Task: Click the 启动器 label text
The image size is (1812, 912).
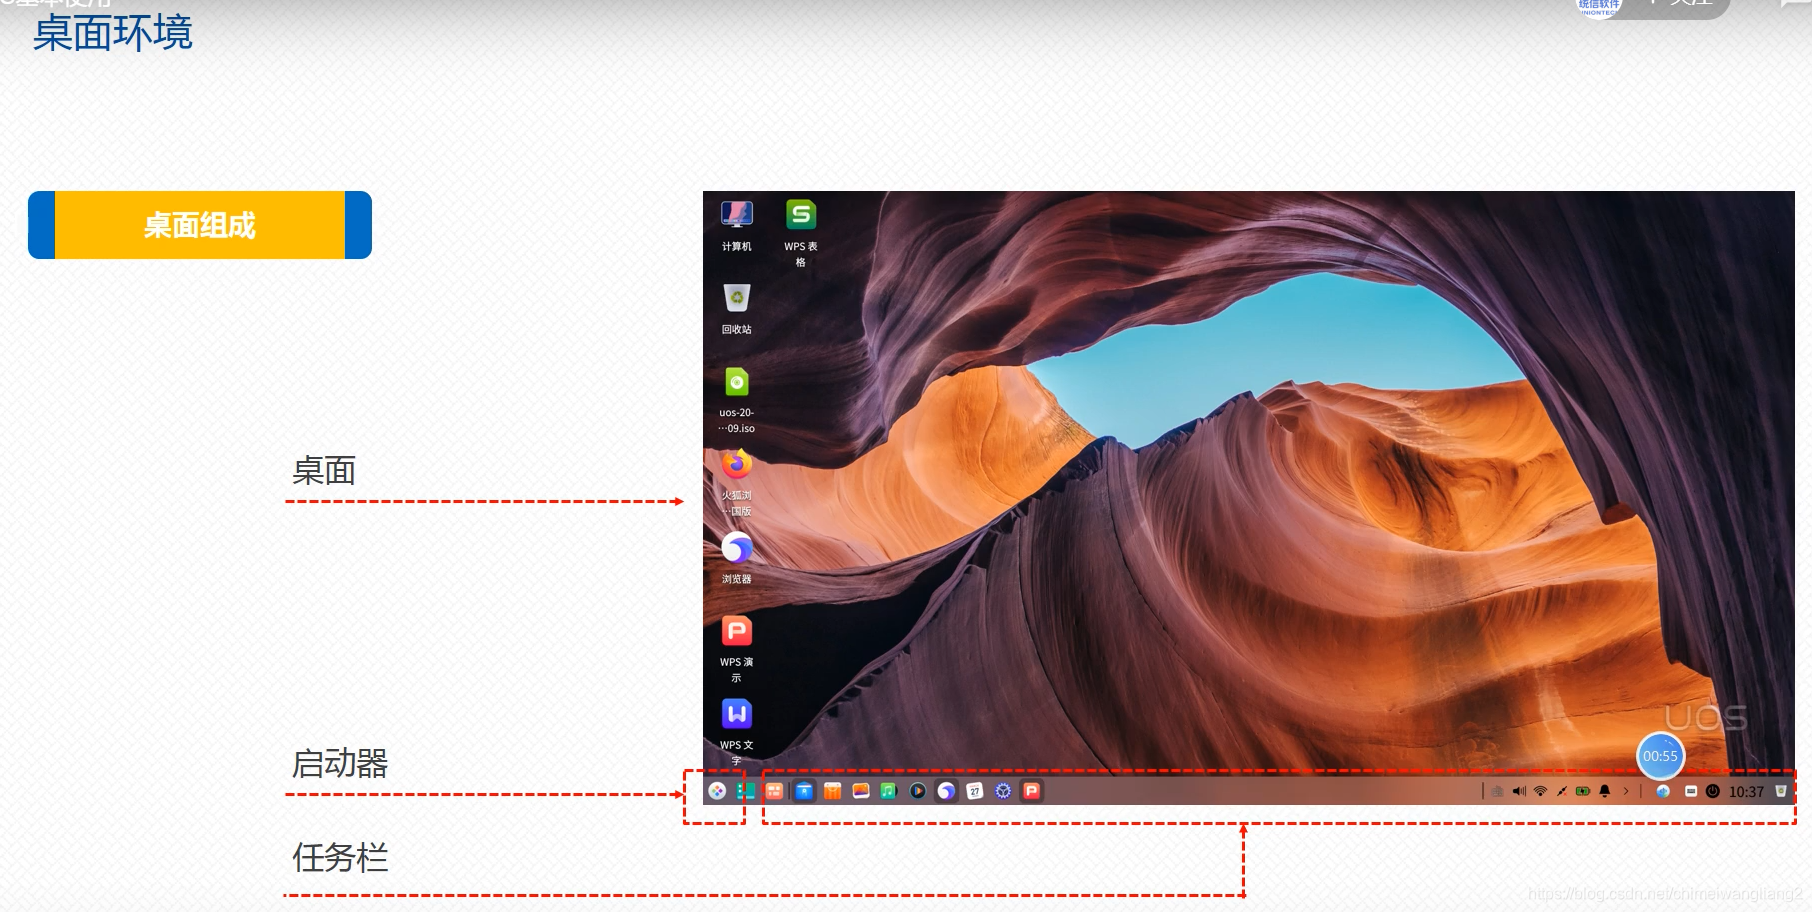Action: pos(340,764)
